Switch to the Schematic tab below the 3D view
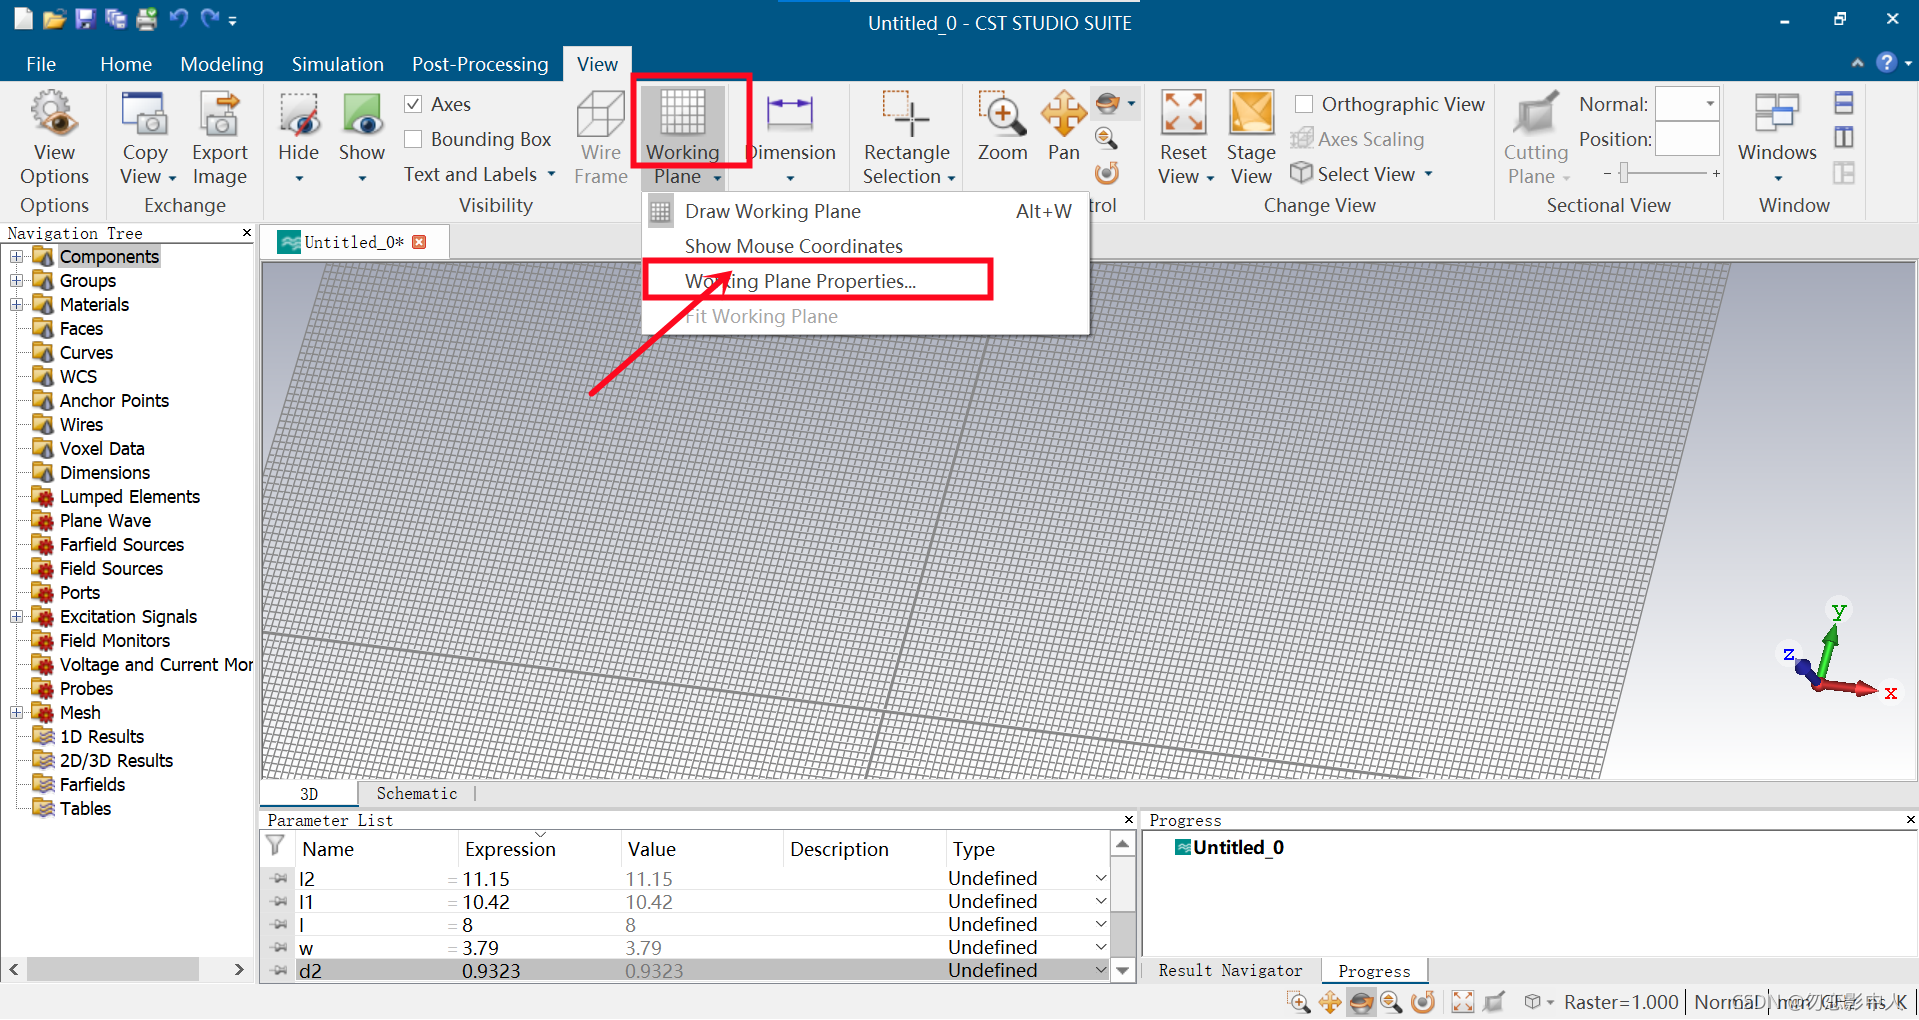The height and width of the screenshot is (1020, 1919). point(416,793)
